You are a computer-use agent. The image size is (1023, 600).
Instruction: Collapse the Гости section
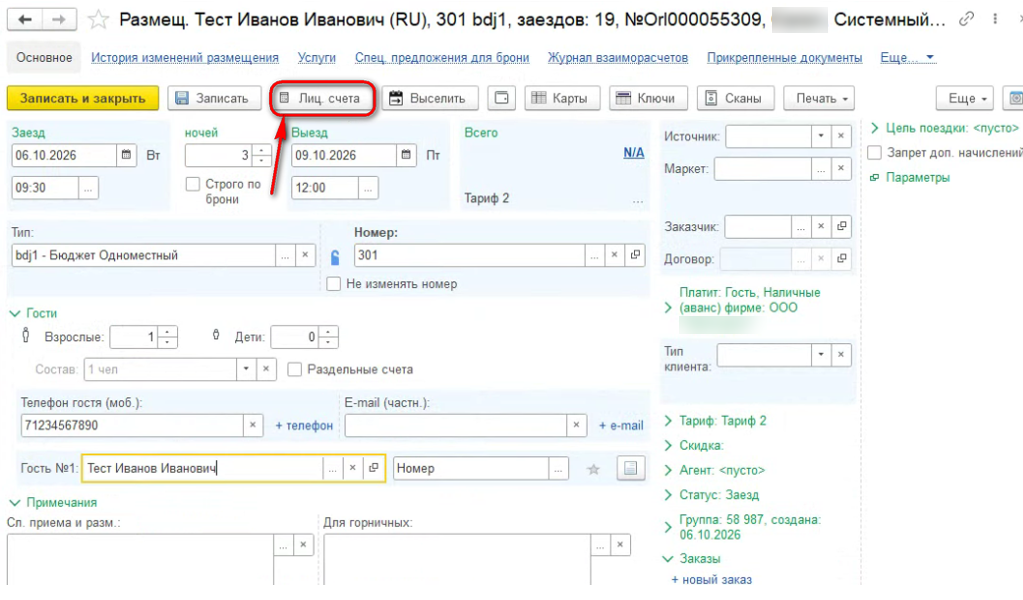pyautogui.click(x=15, y=314)
